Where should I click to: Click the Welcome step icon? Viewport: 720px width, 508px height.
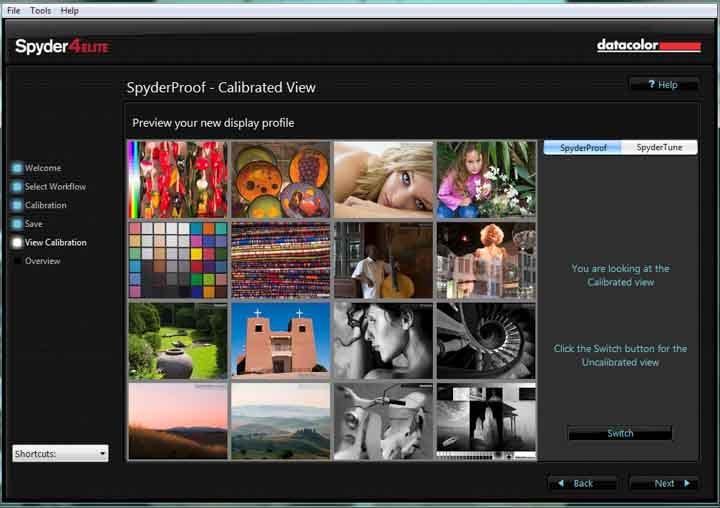click(17, 168)
